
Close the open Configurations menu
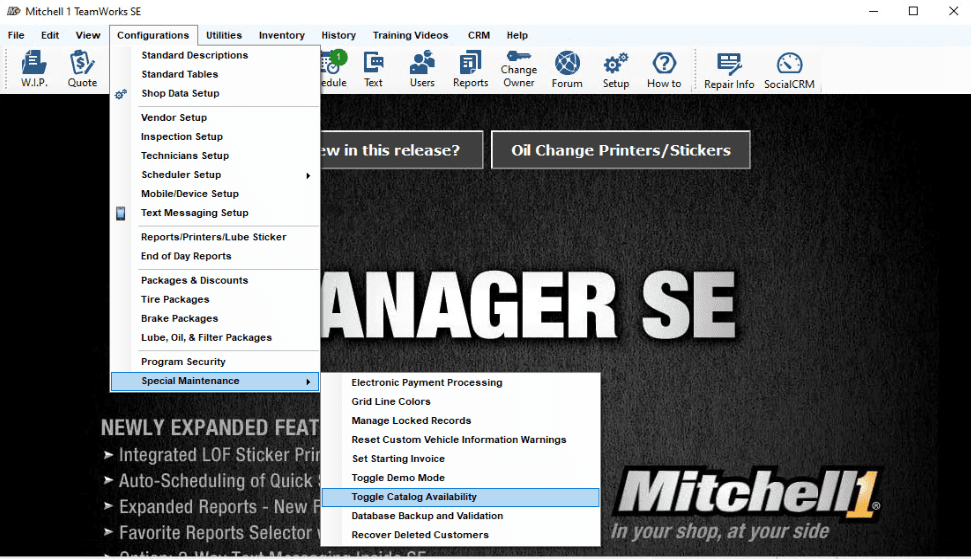point(153,35)
